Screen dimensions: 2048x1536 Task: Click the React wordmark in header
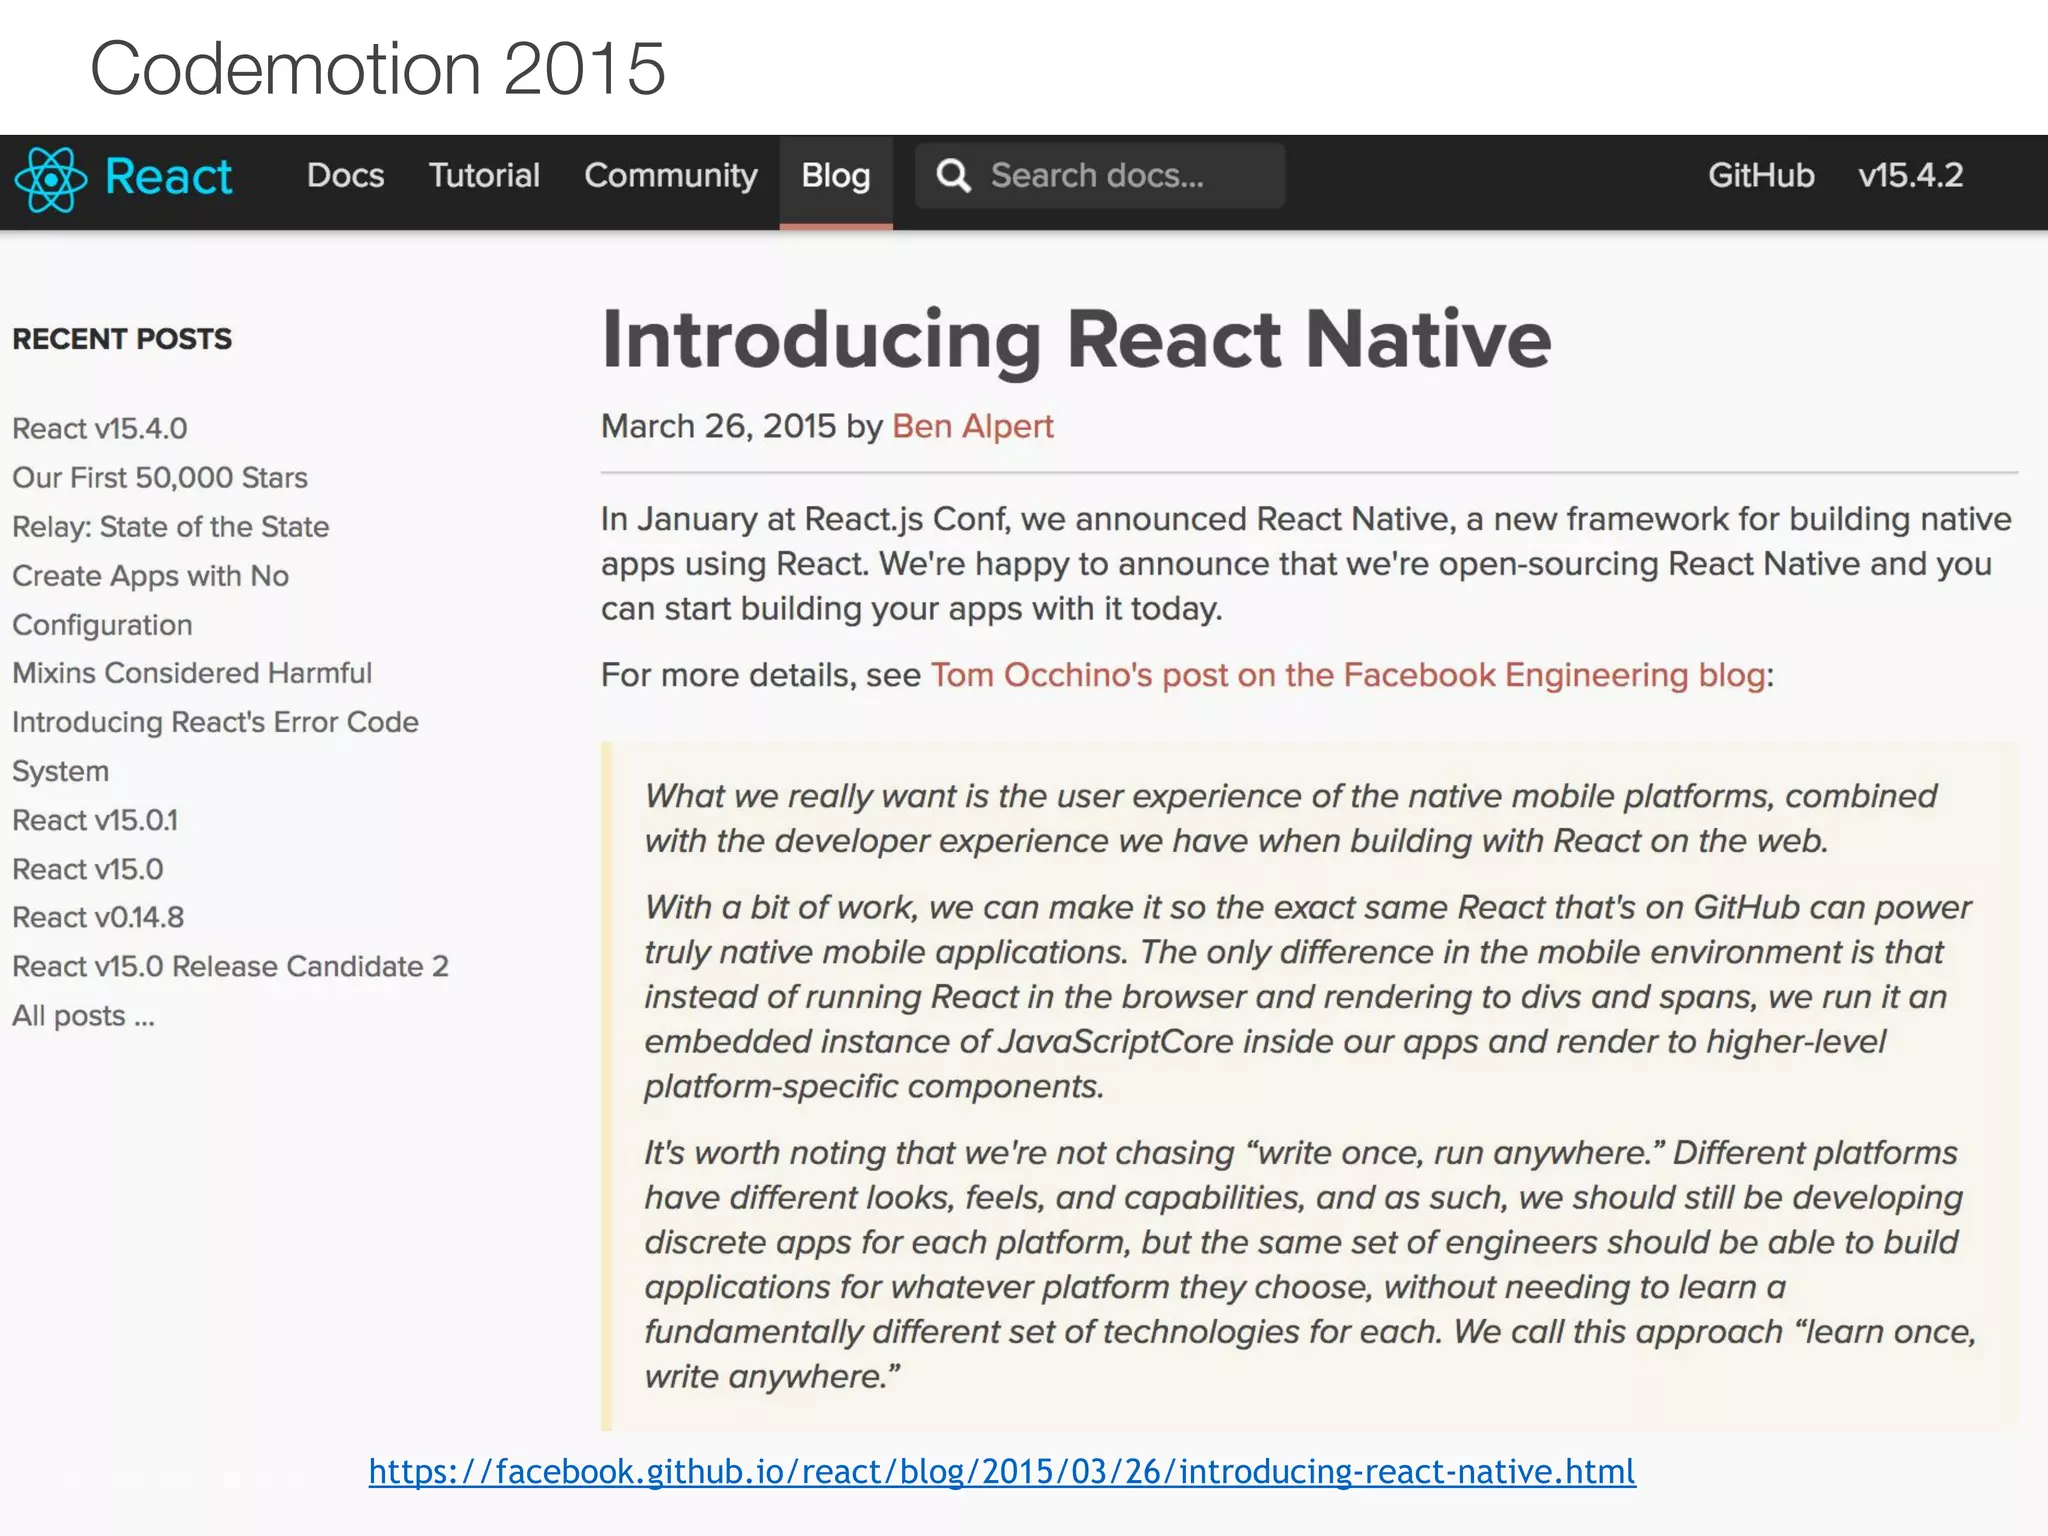pyautogui.click(x=168, y=178)
